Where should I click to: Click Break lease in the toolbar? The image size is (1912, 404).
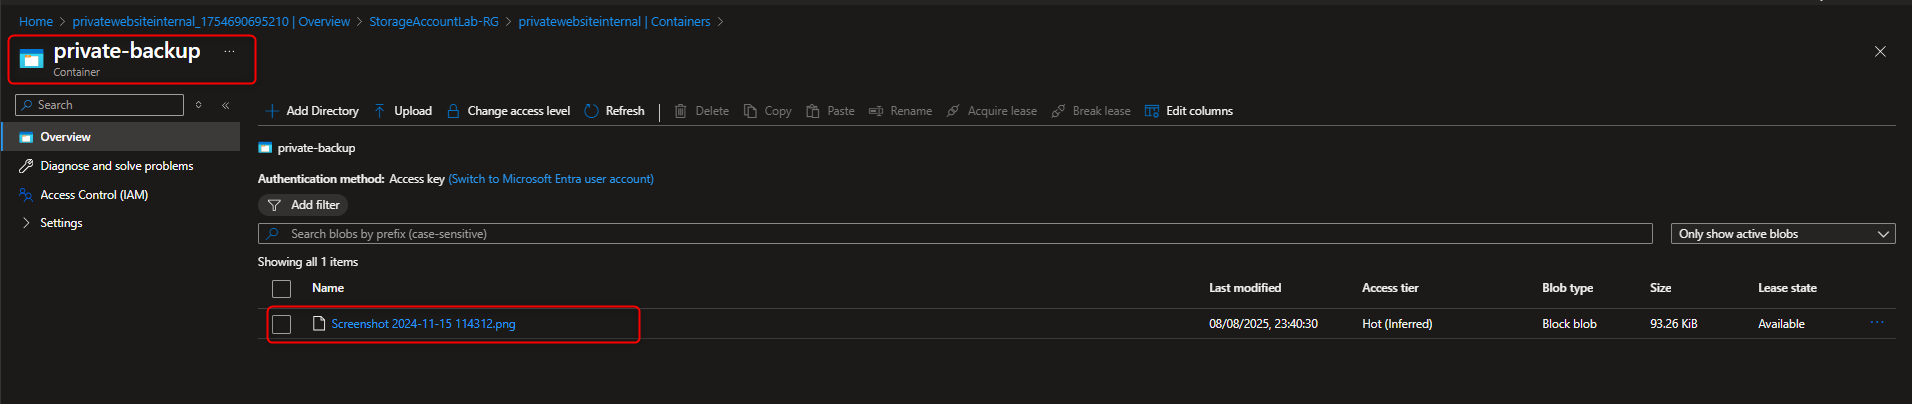point(1090,111)
